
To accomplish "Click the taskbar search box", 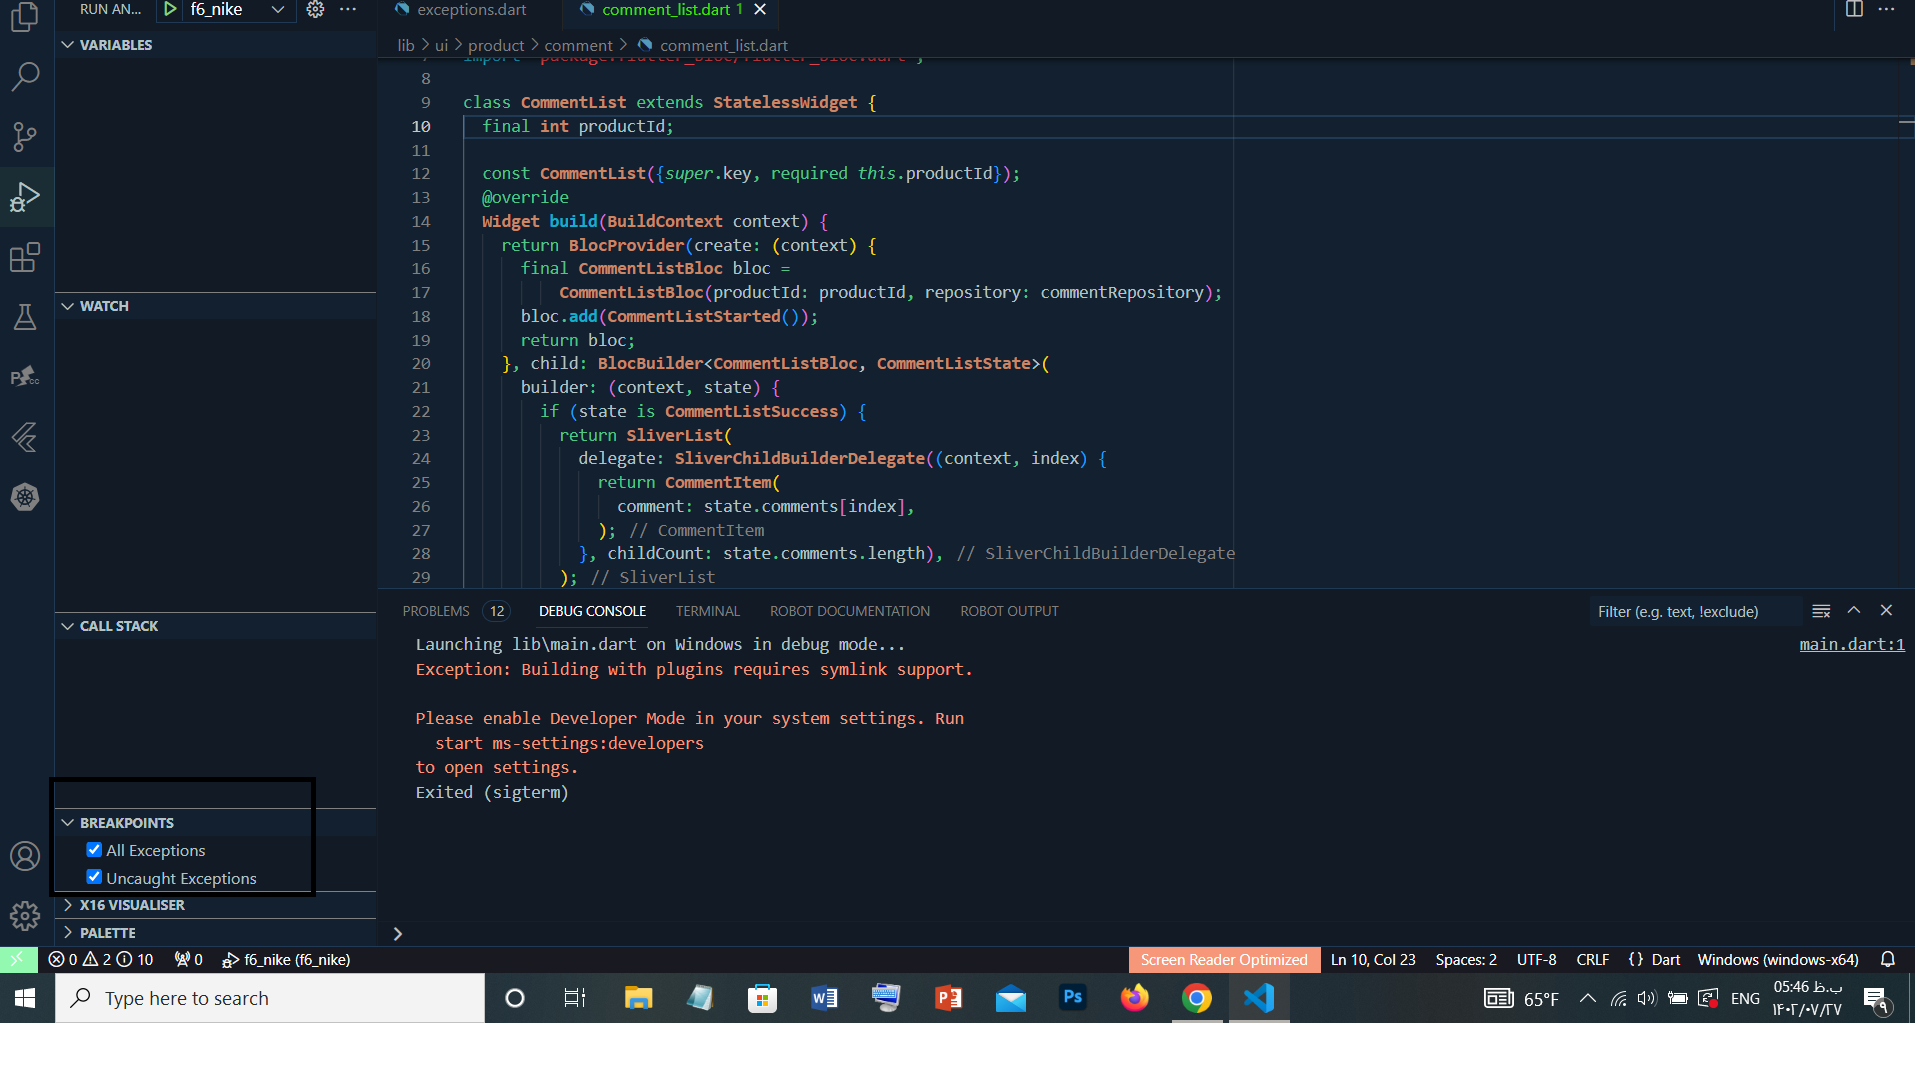I will point(270,998).
